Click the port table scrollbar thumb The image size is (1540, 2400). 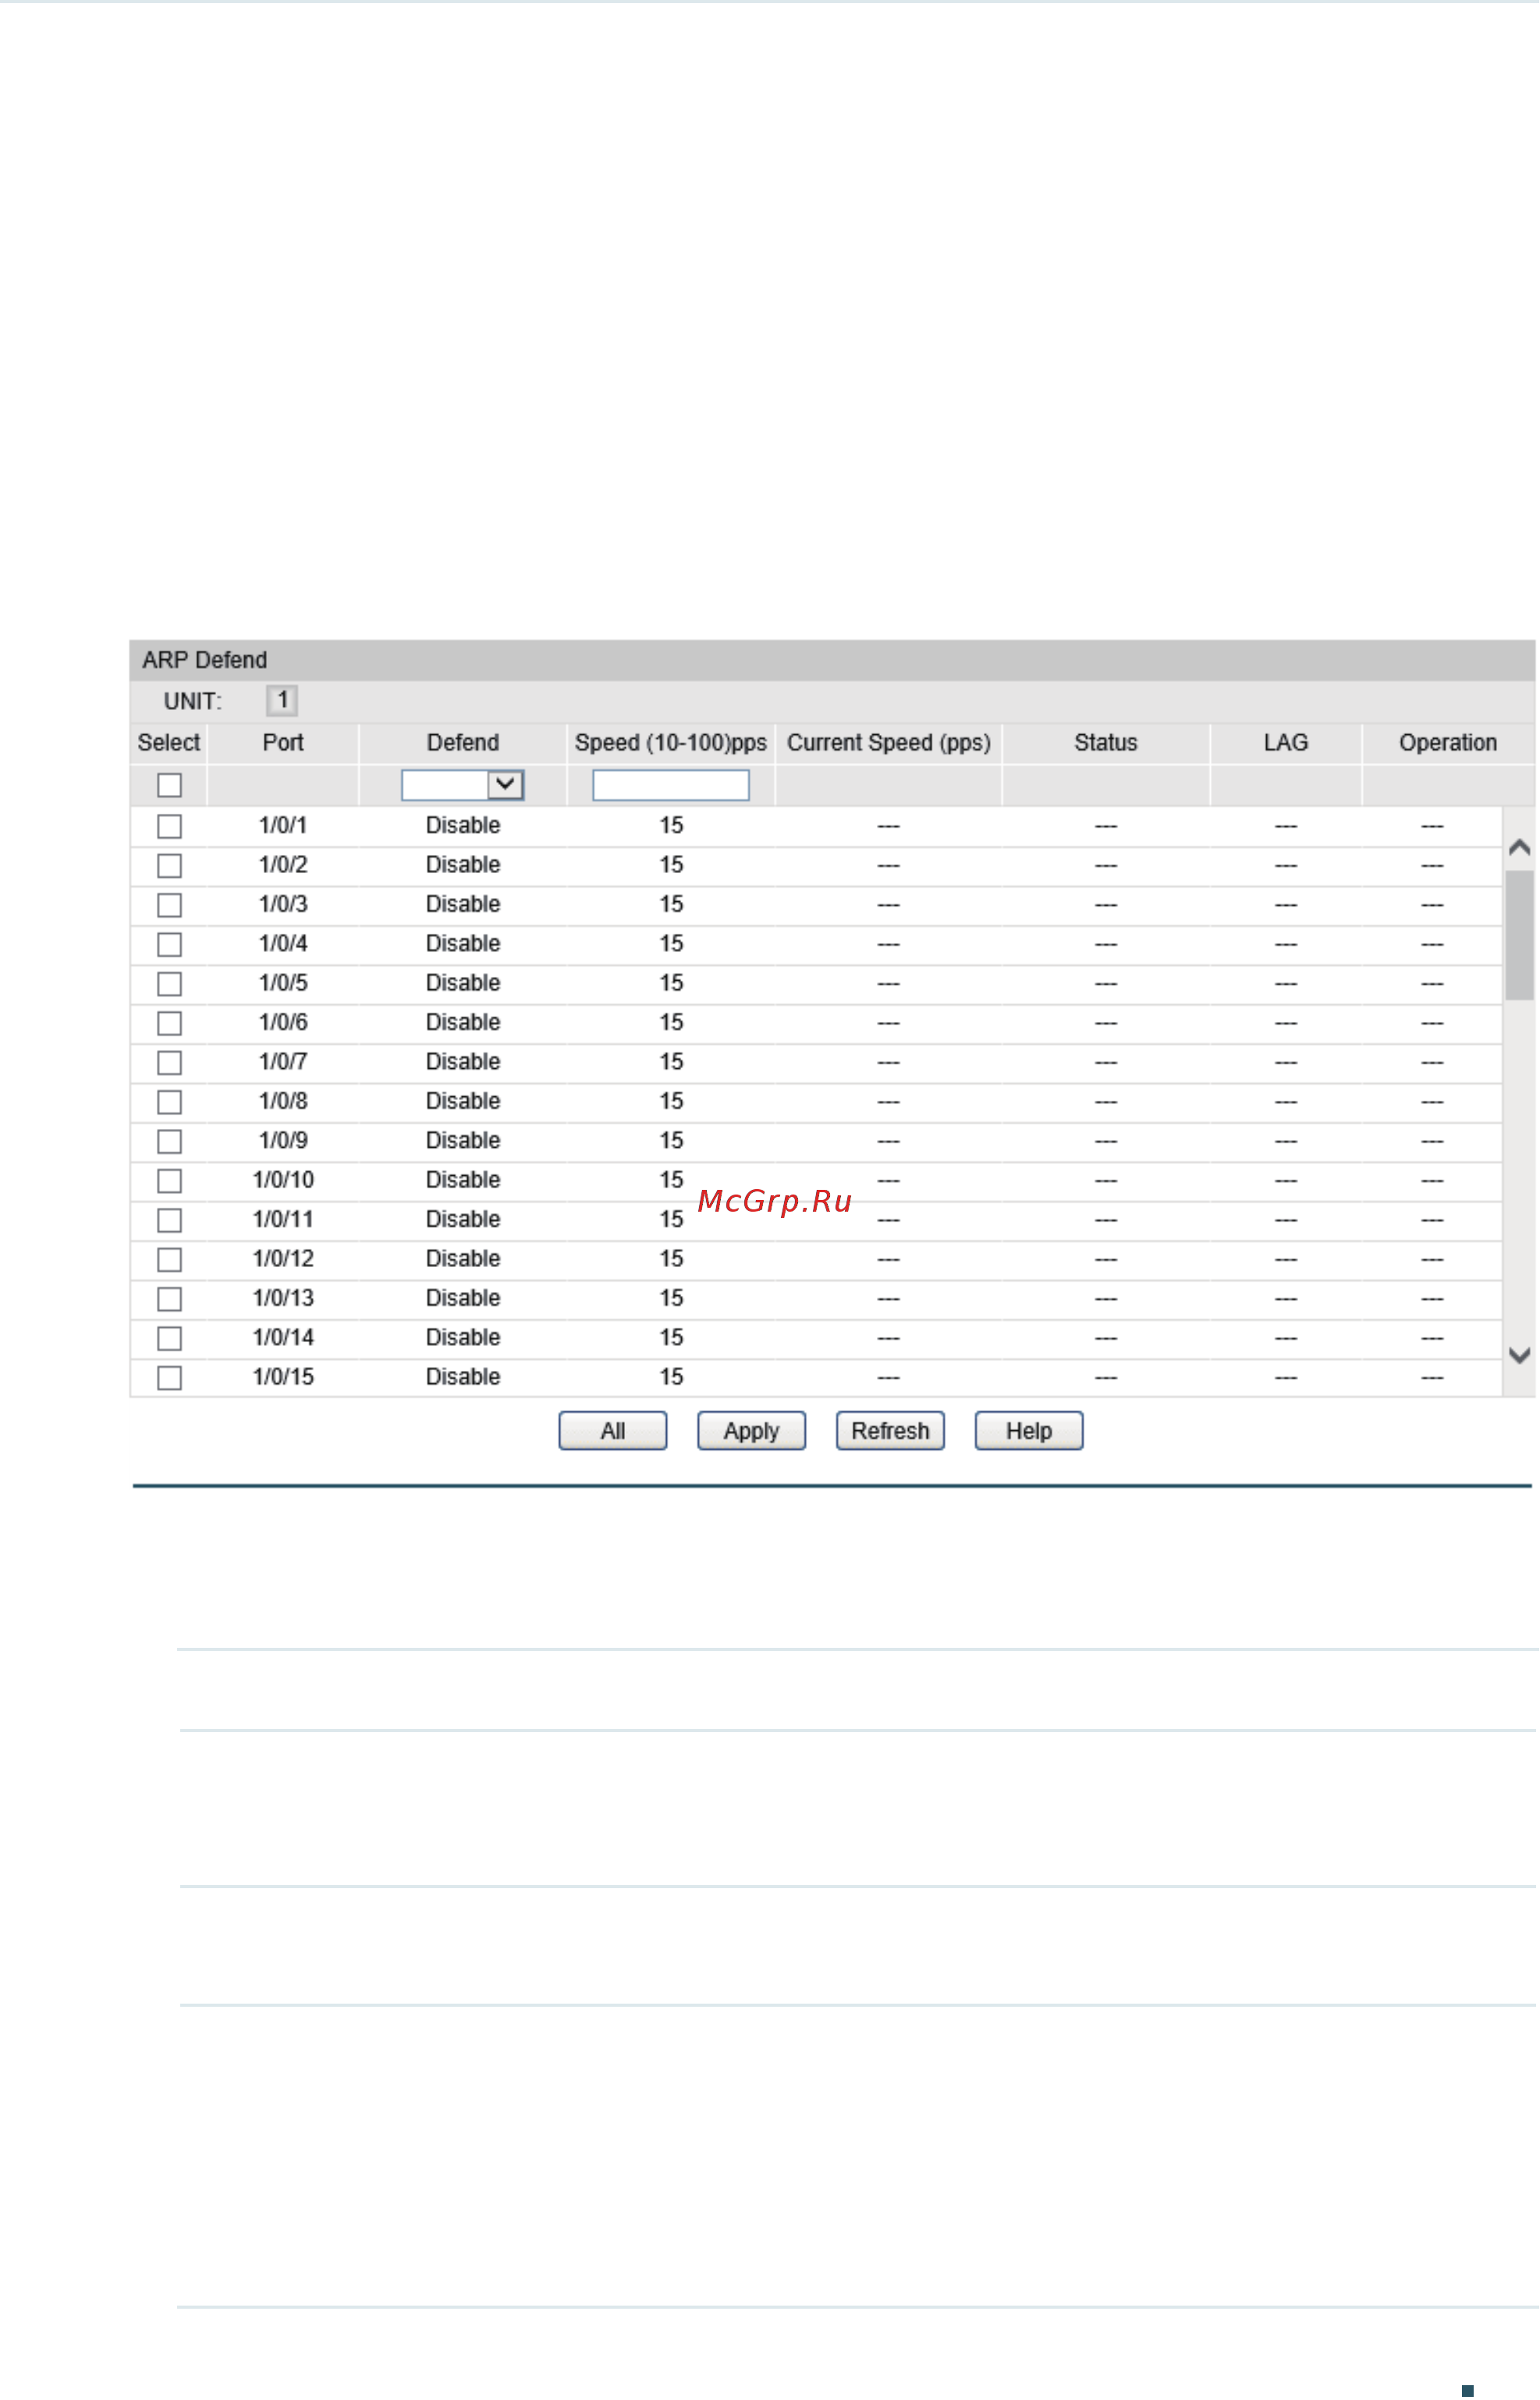click(1520, 935)
